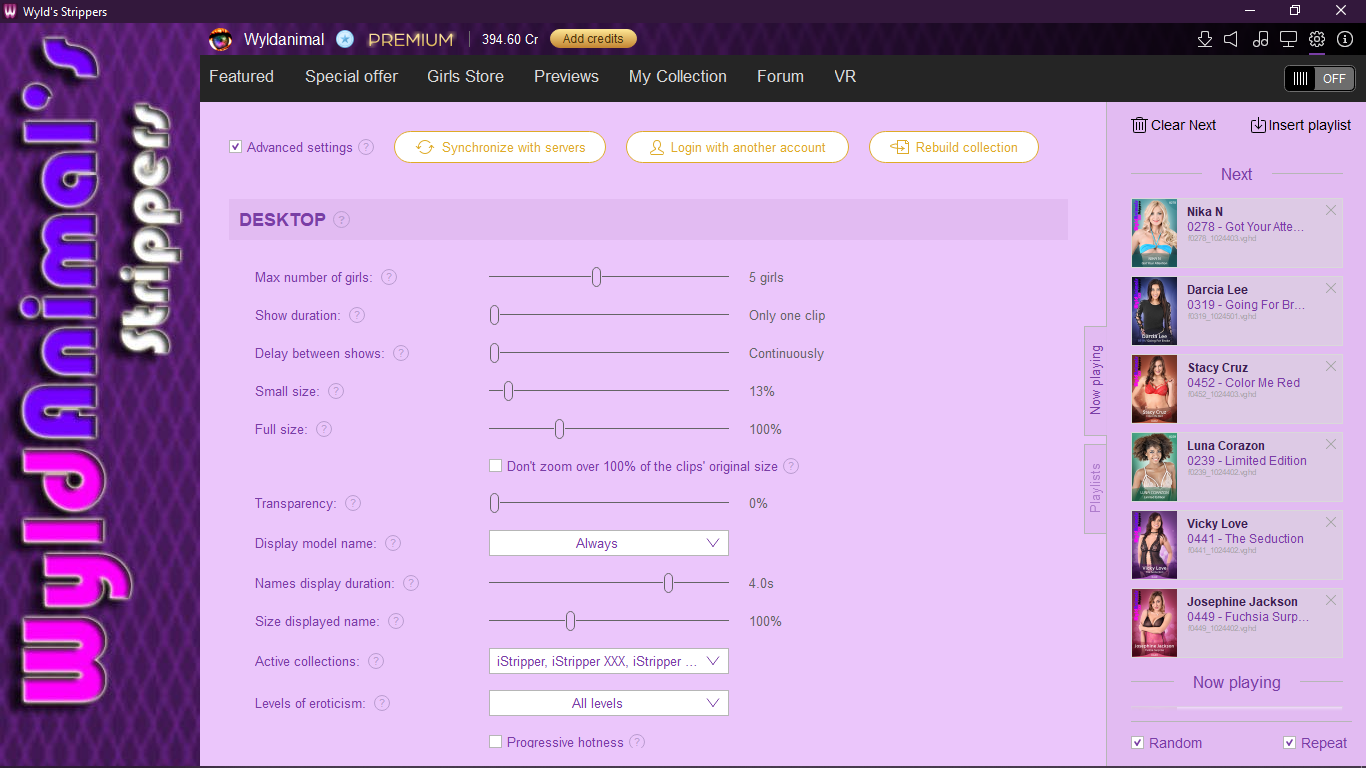
Task: Open Levels of eroticism dropdown
Action: pyautogui.click(x=609, y=703)
